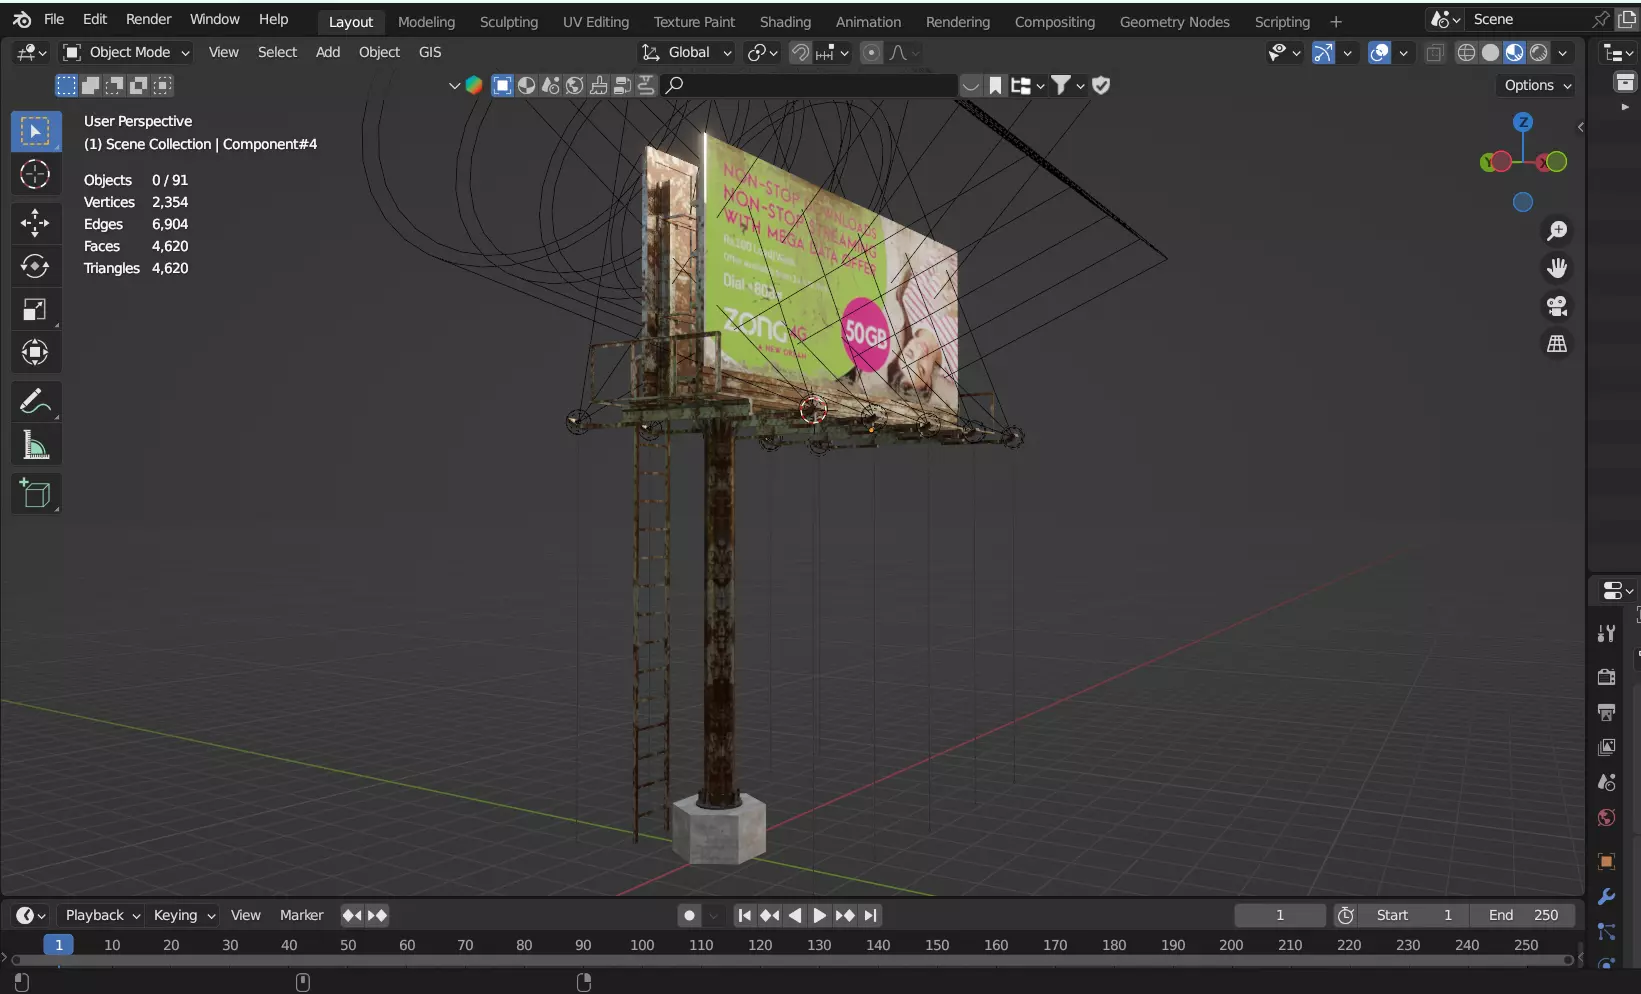Viewport: 1641px width, 994px height.
Task: Toggle viewport overlays button
Action: tap(1379, 52)
